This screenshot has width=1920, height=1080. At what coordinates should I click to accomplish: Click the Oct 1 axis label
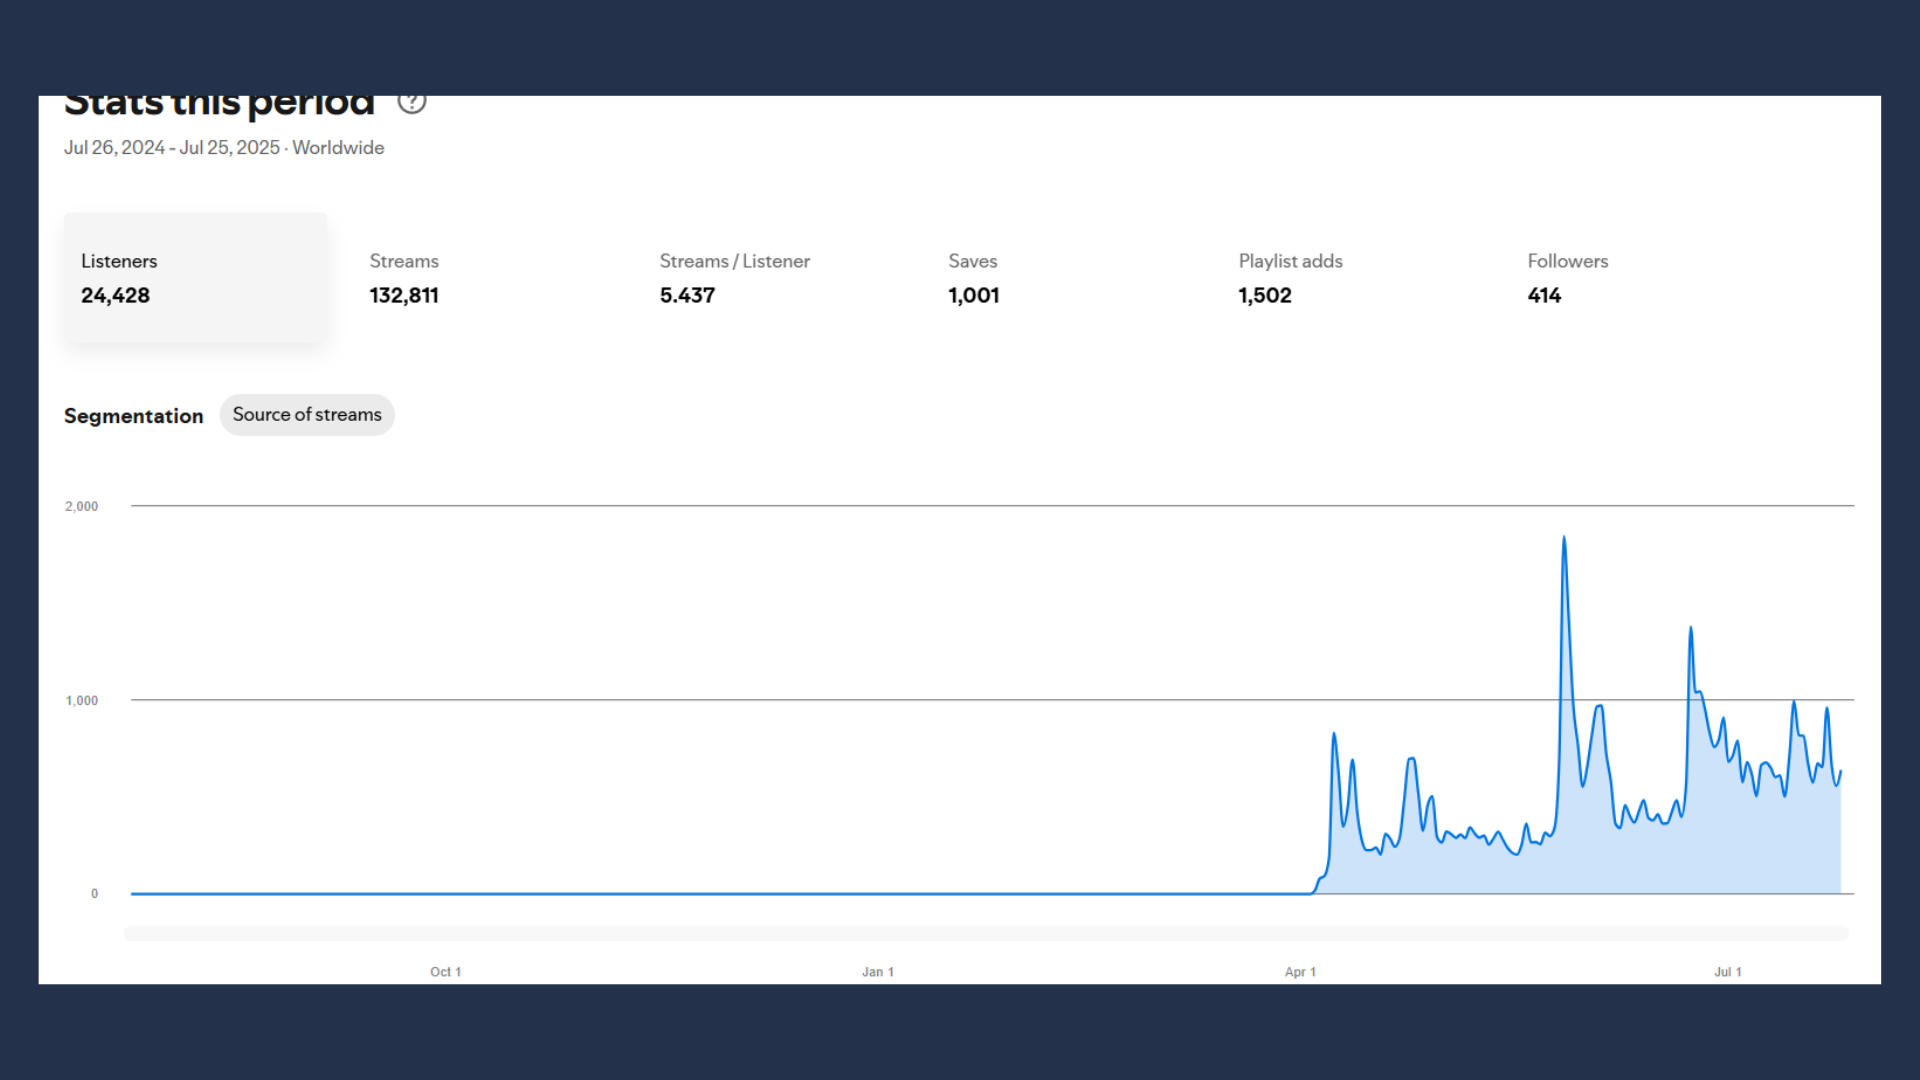pyautogui.click(x=445, y=972)
